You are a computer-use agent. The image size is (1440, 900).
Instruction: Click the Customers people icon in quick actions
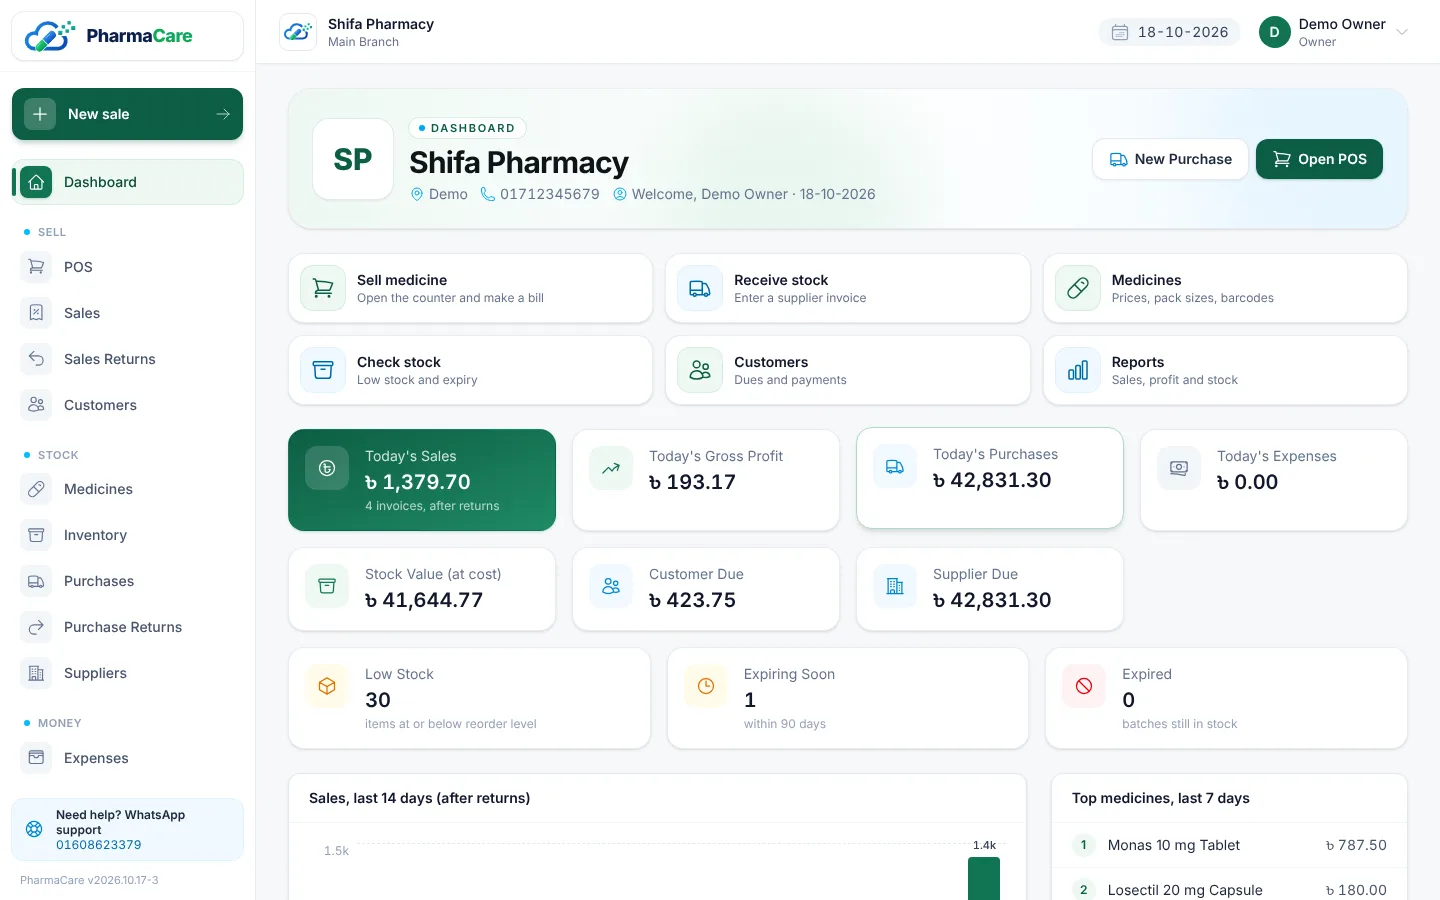point(700,370)
